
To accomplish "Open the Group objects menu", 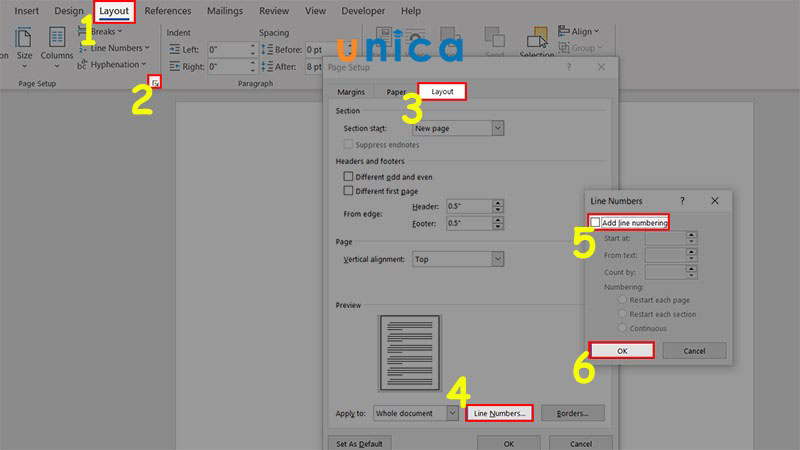I will (x=580, y=48).
